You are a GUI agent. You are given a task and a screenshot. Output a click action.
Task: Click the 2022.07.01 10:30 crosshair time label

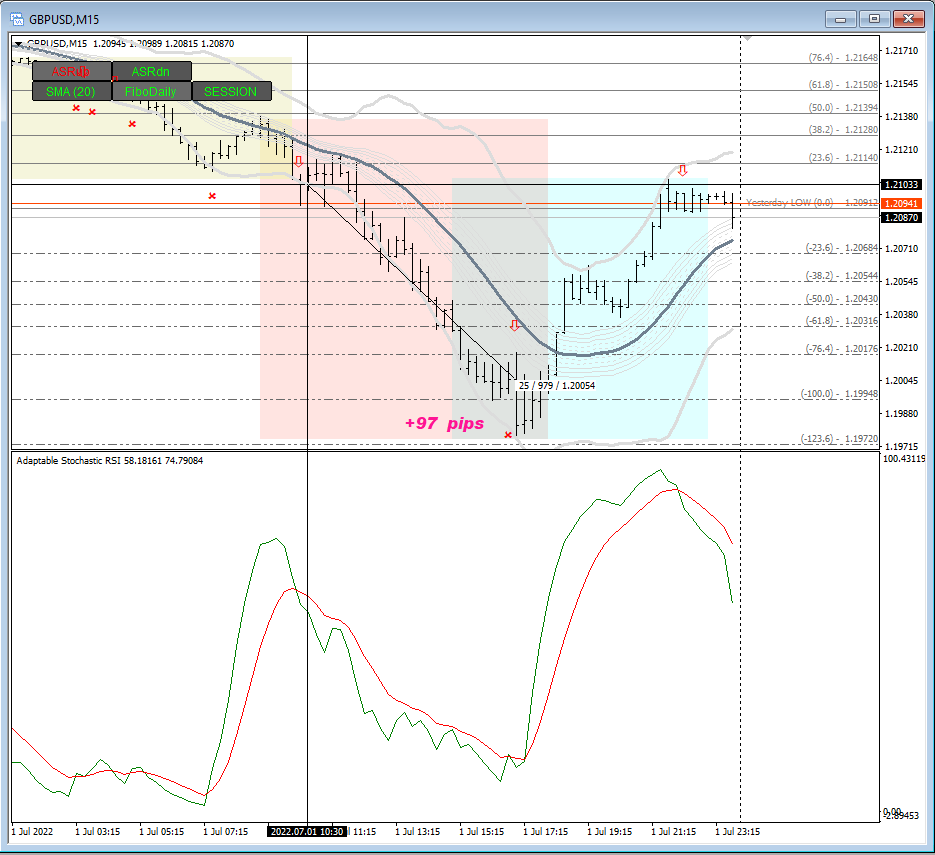click(x=307, y=831)
